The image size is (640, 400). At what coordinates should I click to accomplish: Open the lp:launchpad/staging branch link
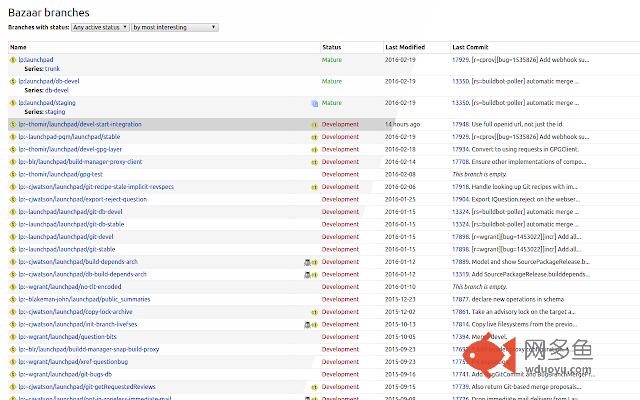(47, 102)
